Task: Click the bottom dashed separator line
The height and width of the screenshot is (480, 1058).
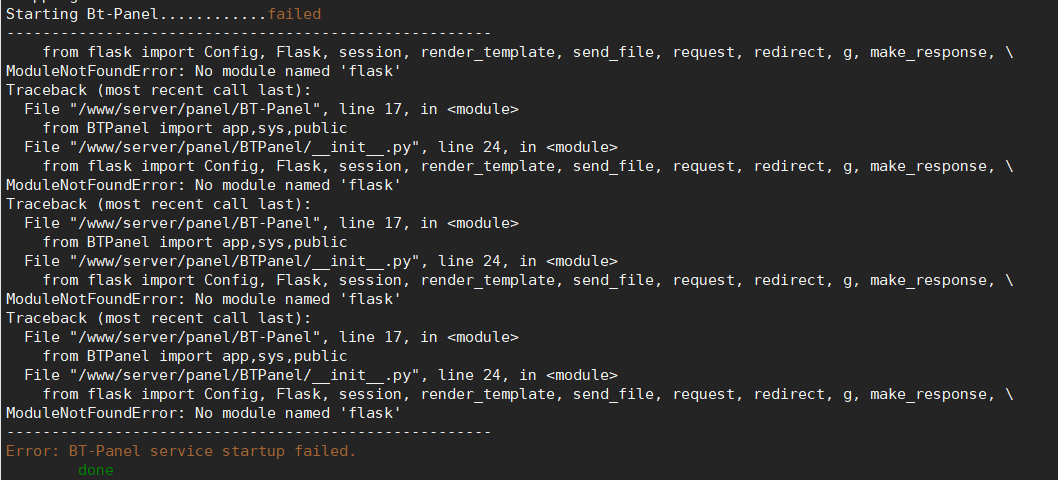Action: click(x=248, y=432)
